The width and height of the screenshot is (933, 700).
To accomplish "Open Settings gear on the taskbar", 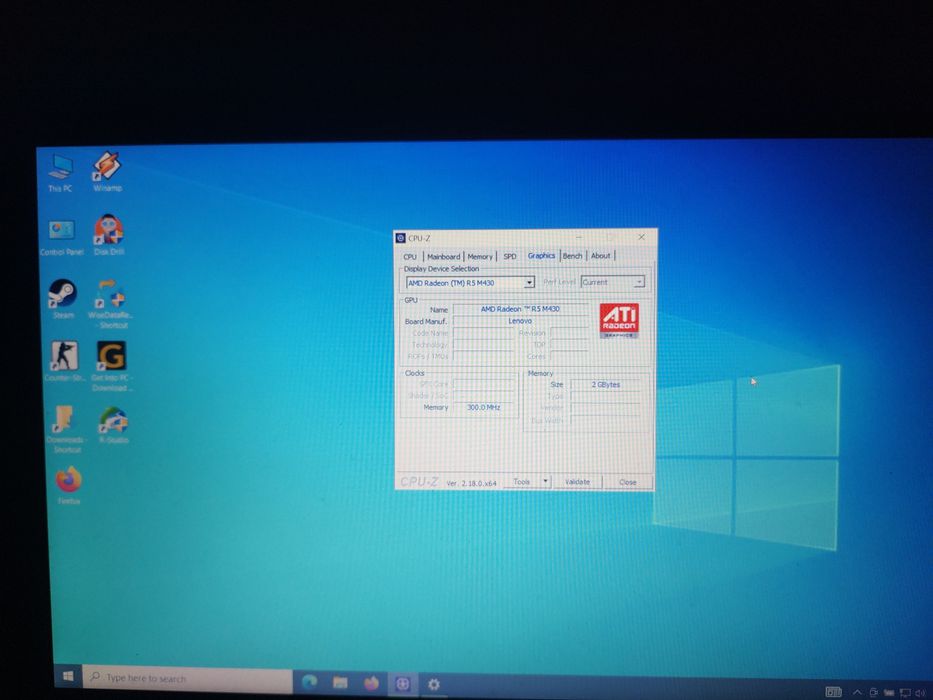I will [434, 685].
